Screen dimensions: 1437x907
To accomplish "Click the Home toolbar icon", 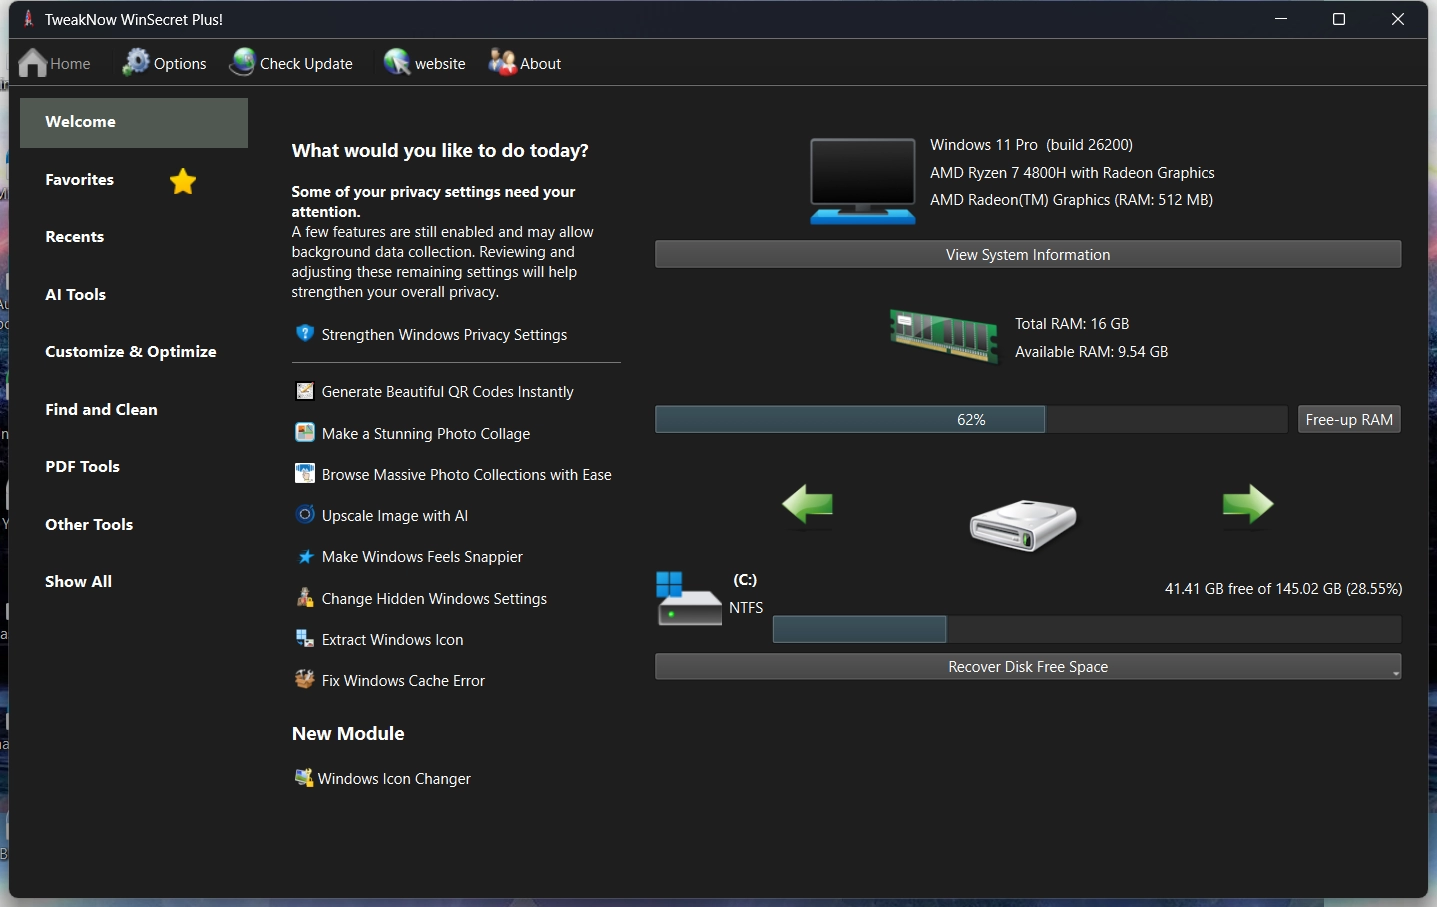I will coord(33,63).
